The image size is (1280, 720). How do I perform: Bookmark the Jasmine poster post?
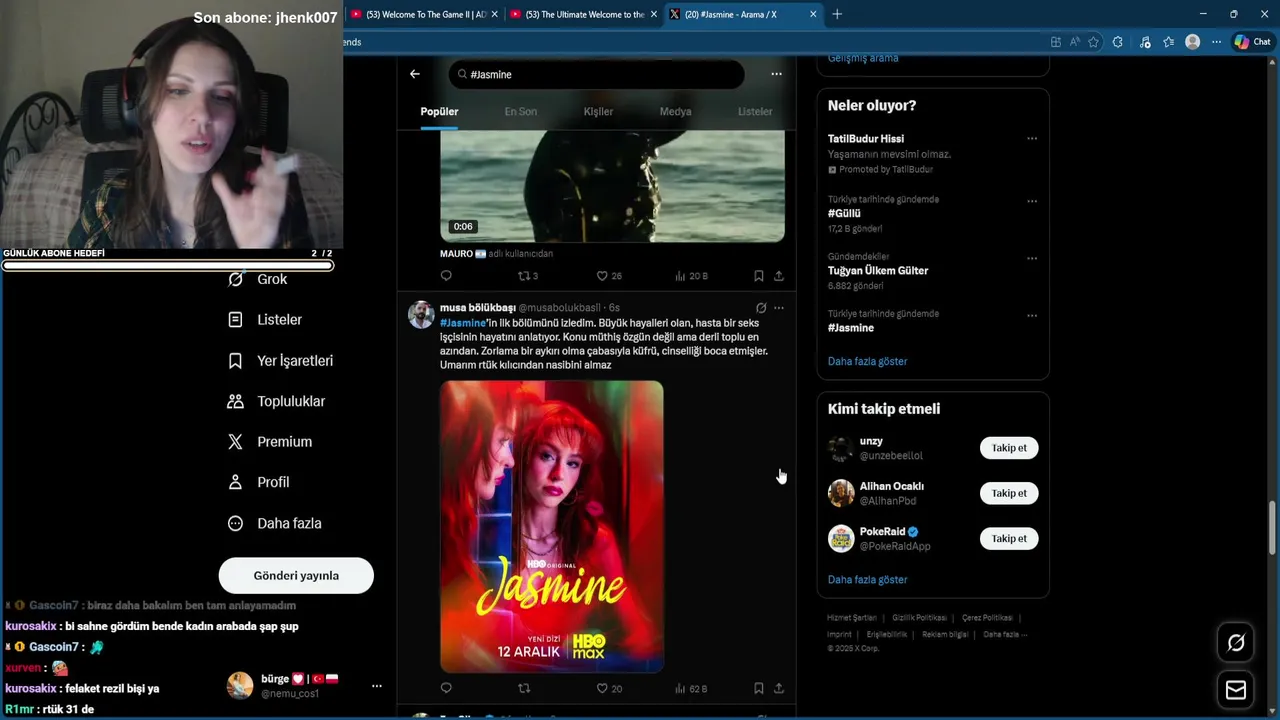[759, 688]
